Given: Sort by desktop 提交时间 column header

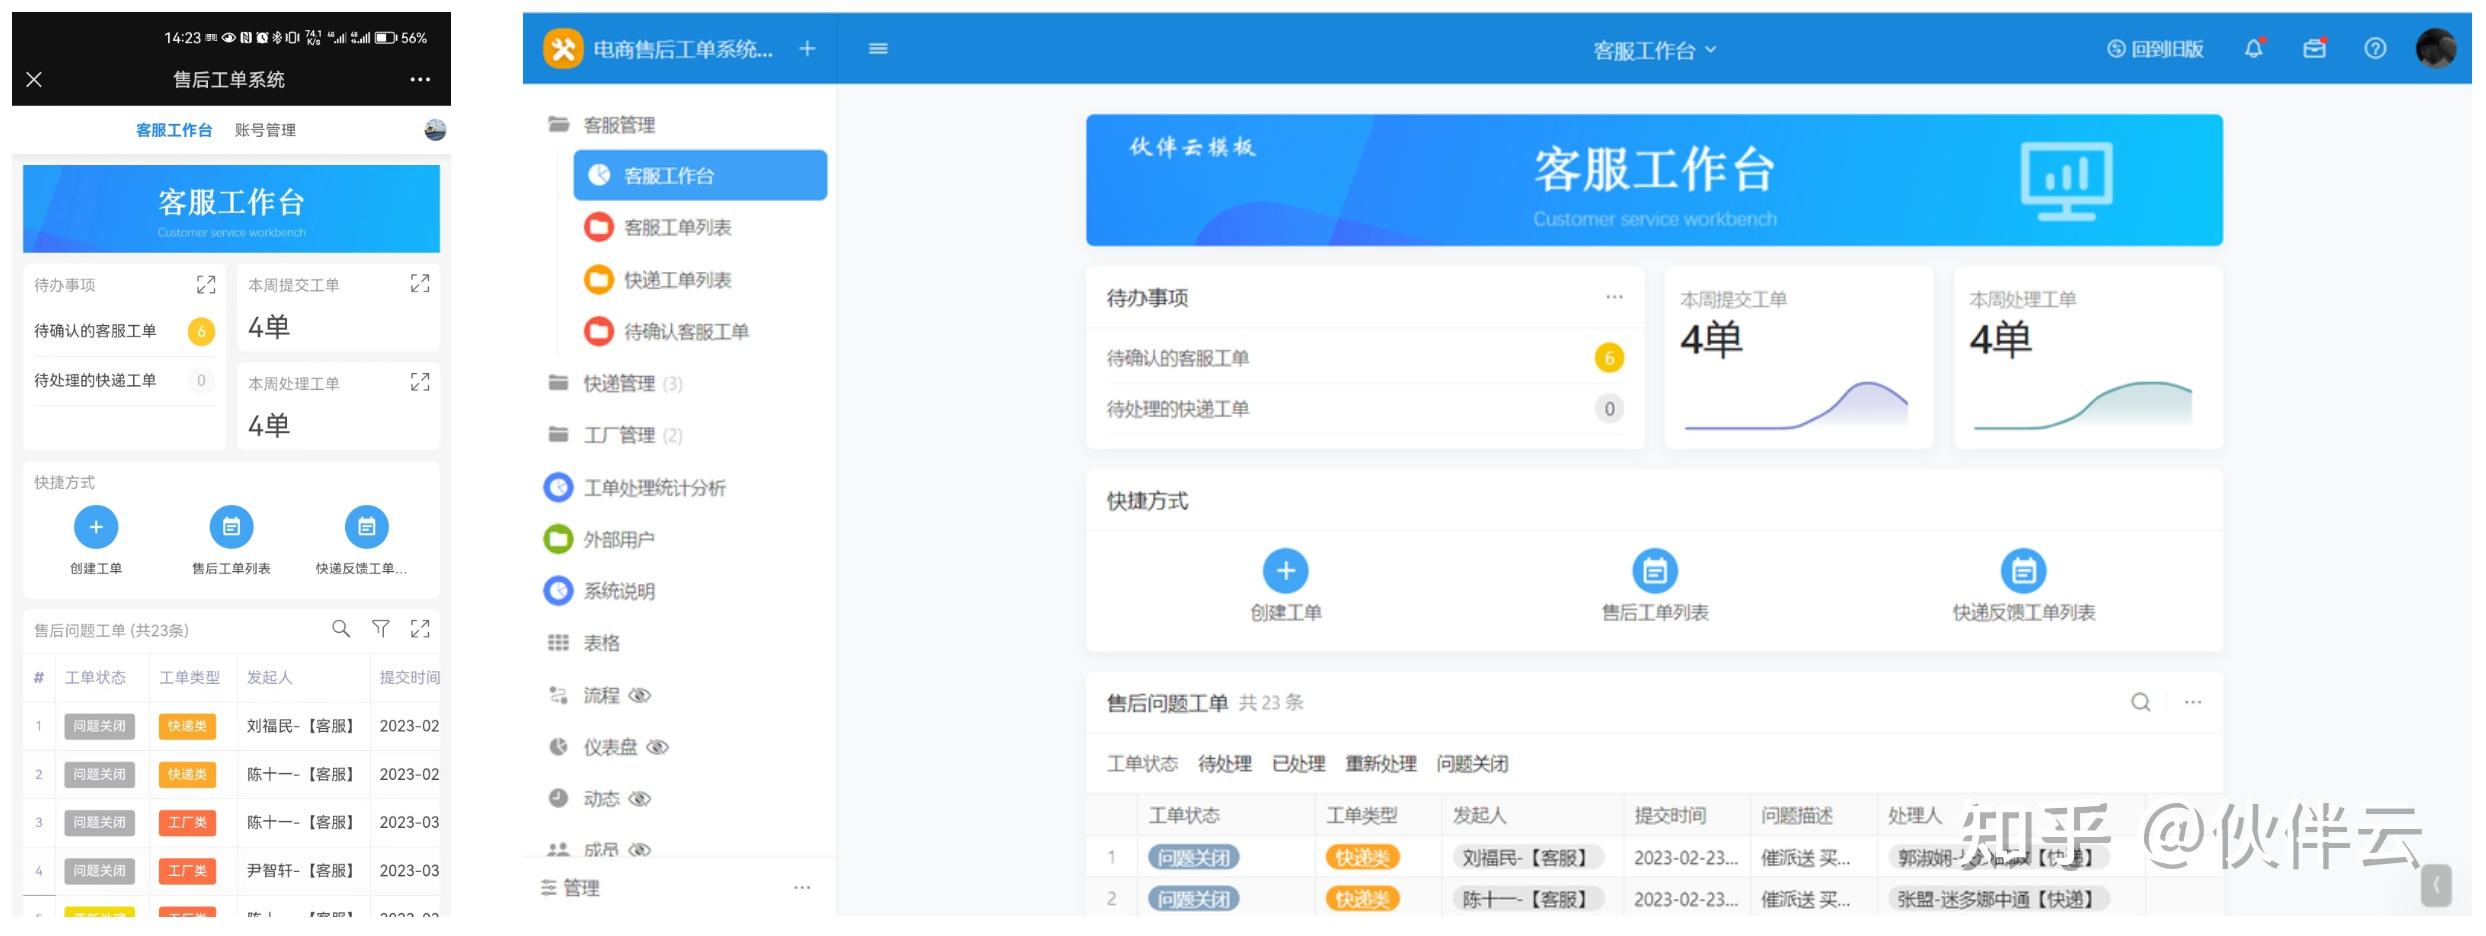Looking at the screenshot, I should [1670, 816].
